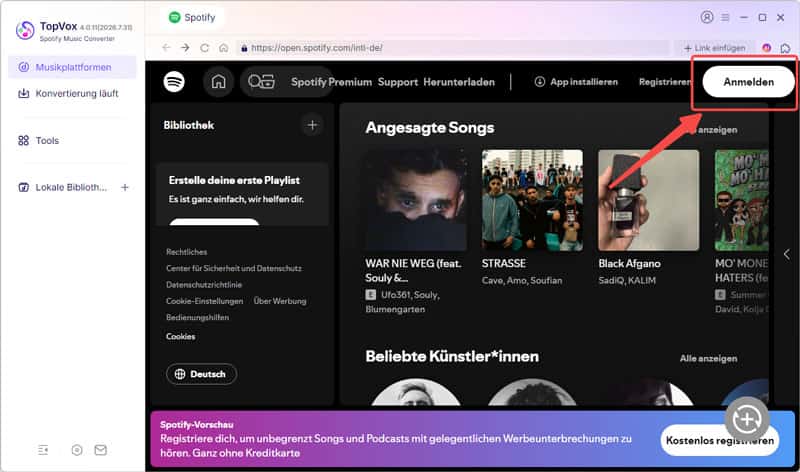Image resolution: width=800 pixels, height=472 pixels.
Task: Click the Anmelden button
Action: 748,82
